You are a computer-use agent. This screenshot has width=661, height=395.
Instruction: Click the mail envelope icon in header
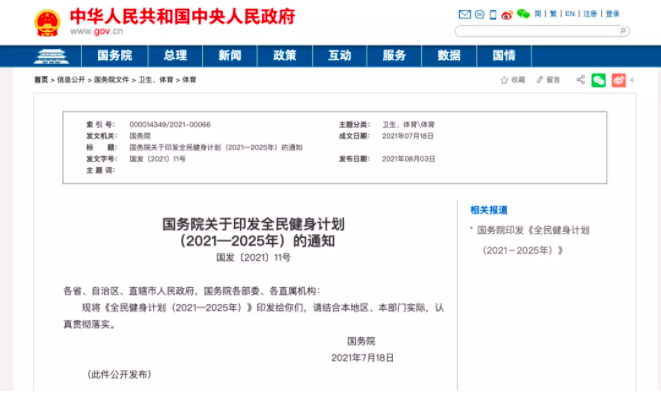465,14
